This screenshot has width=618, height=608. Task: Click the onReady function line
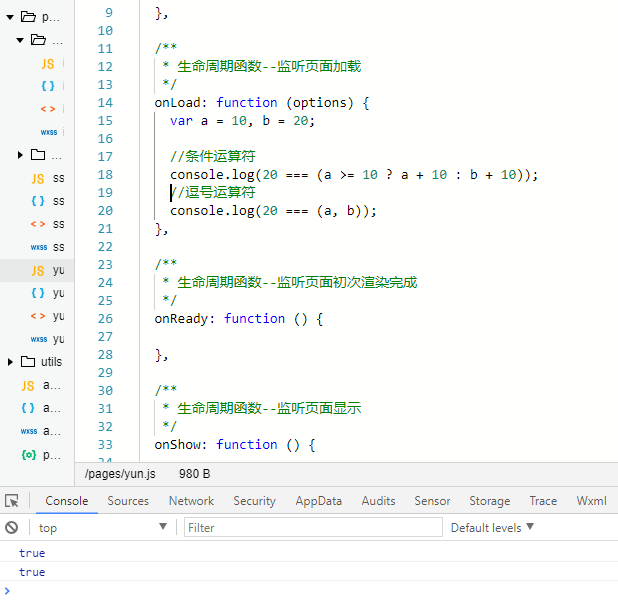238,318
